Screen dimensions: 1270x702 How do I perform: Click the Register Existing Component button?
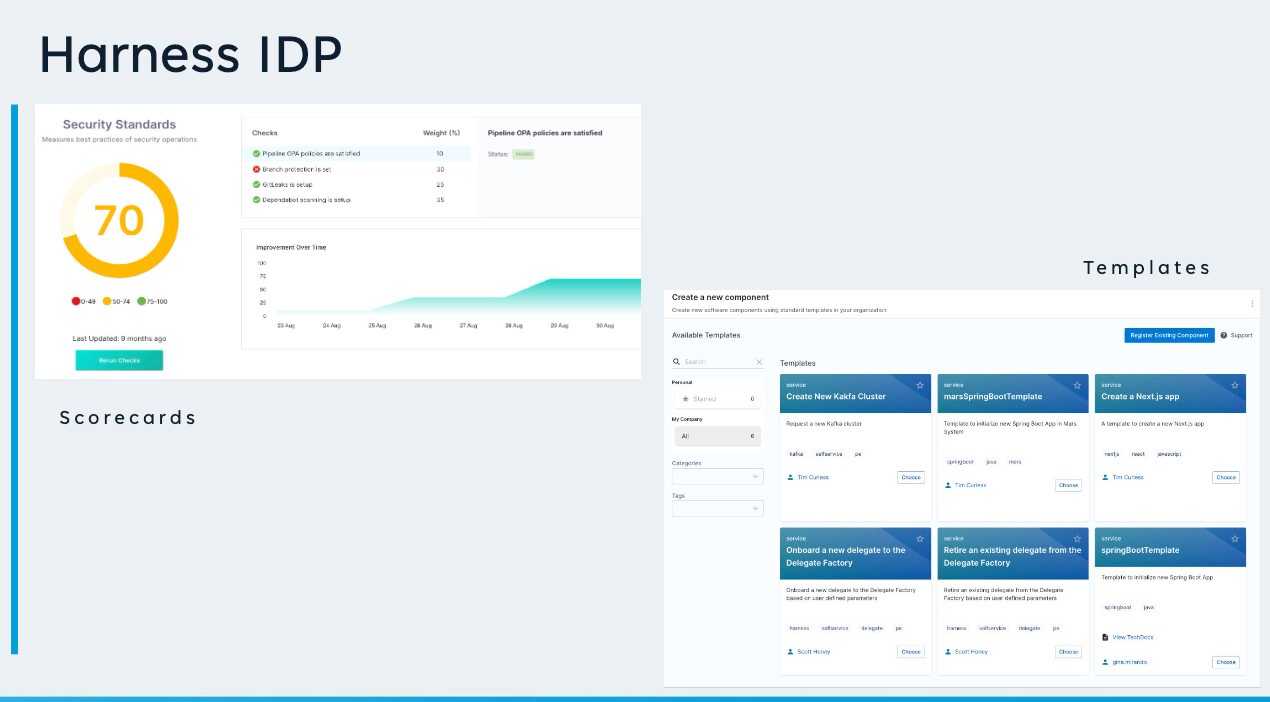1169,335
